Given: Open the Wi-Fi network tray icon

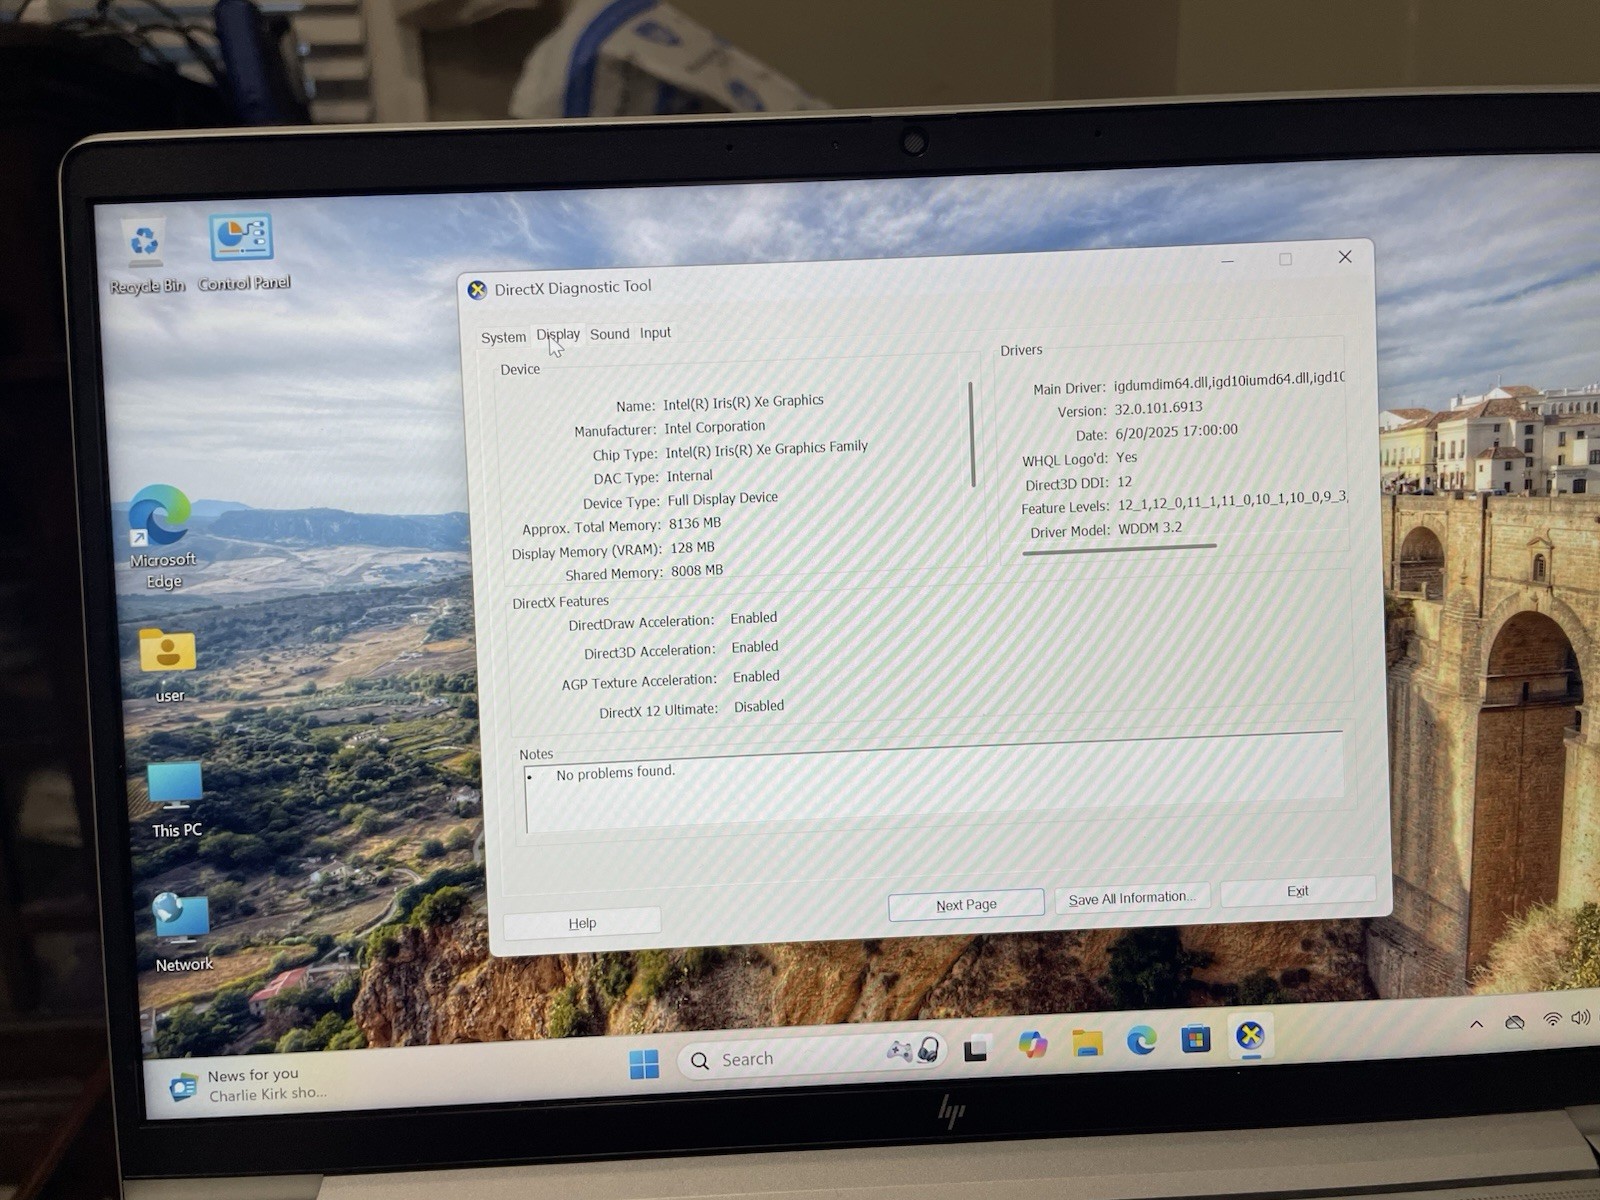Looking at the screenshot, I should point(1552,1020).
